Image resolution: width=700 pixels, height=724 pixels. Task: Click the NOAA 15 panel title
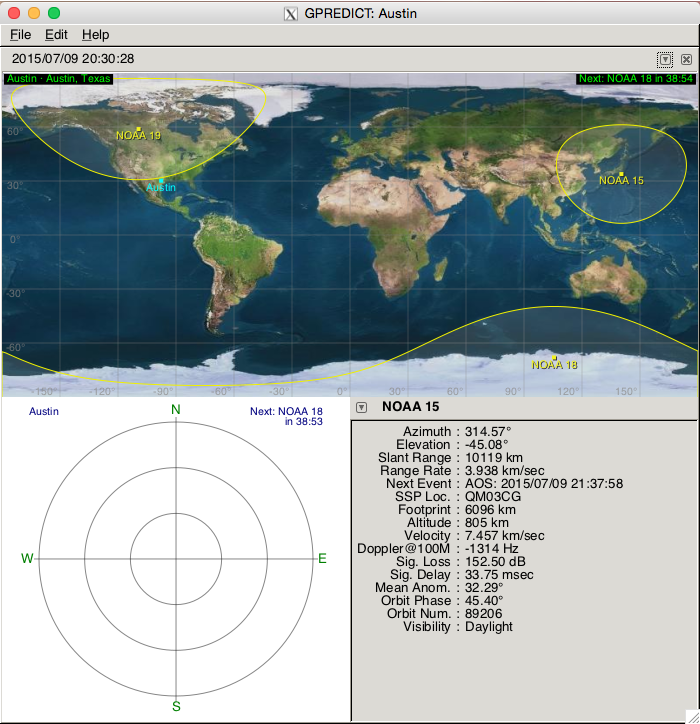(410, 407)
